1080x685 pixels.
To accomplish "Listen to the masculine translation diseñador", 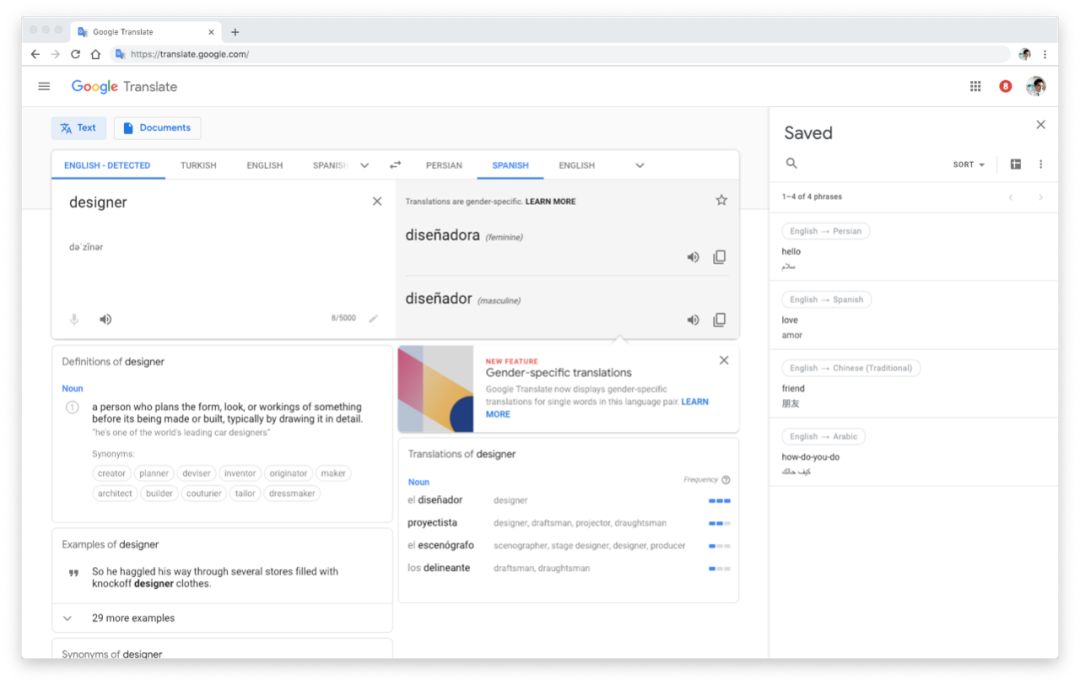I will pyautogui.click(x=693, y=319).
